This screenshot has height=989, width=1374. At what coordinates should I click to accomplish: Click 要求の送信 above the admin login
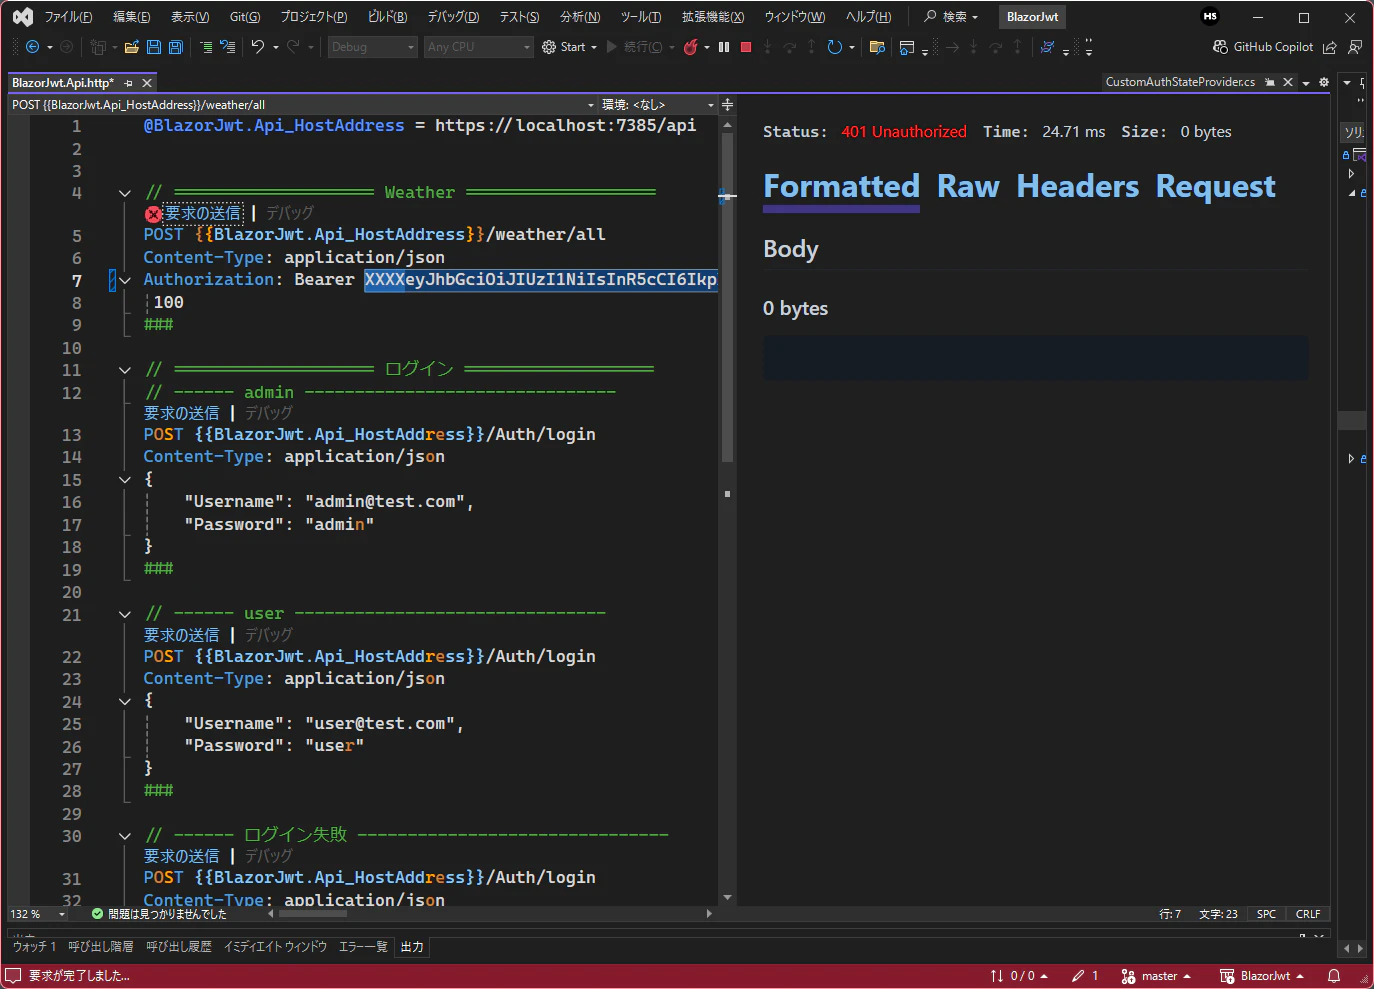(x=181, y=413)
